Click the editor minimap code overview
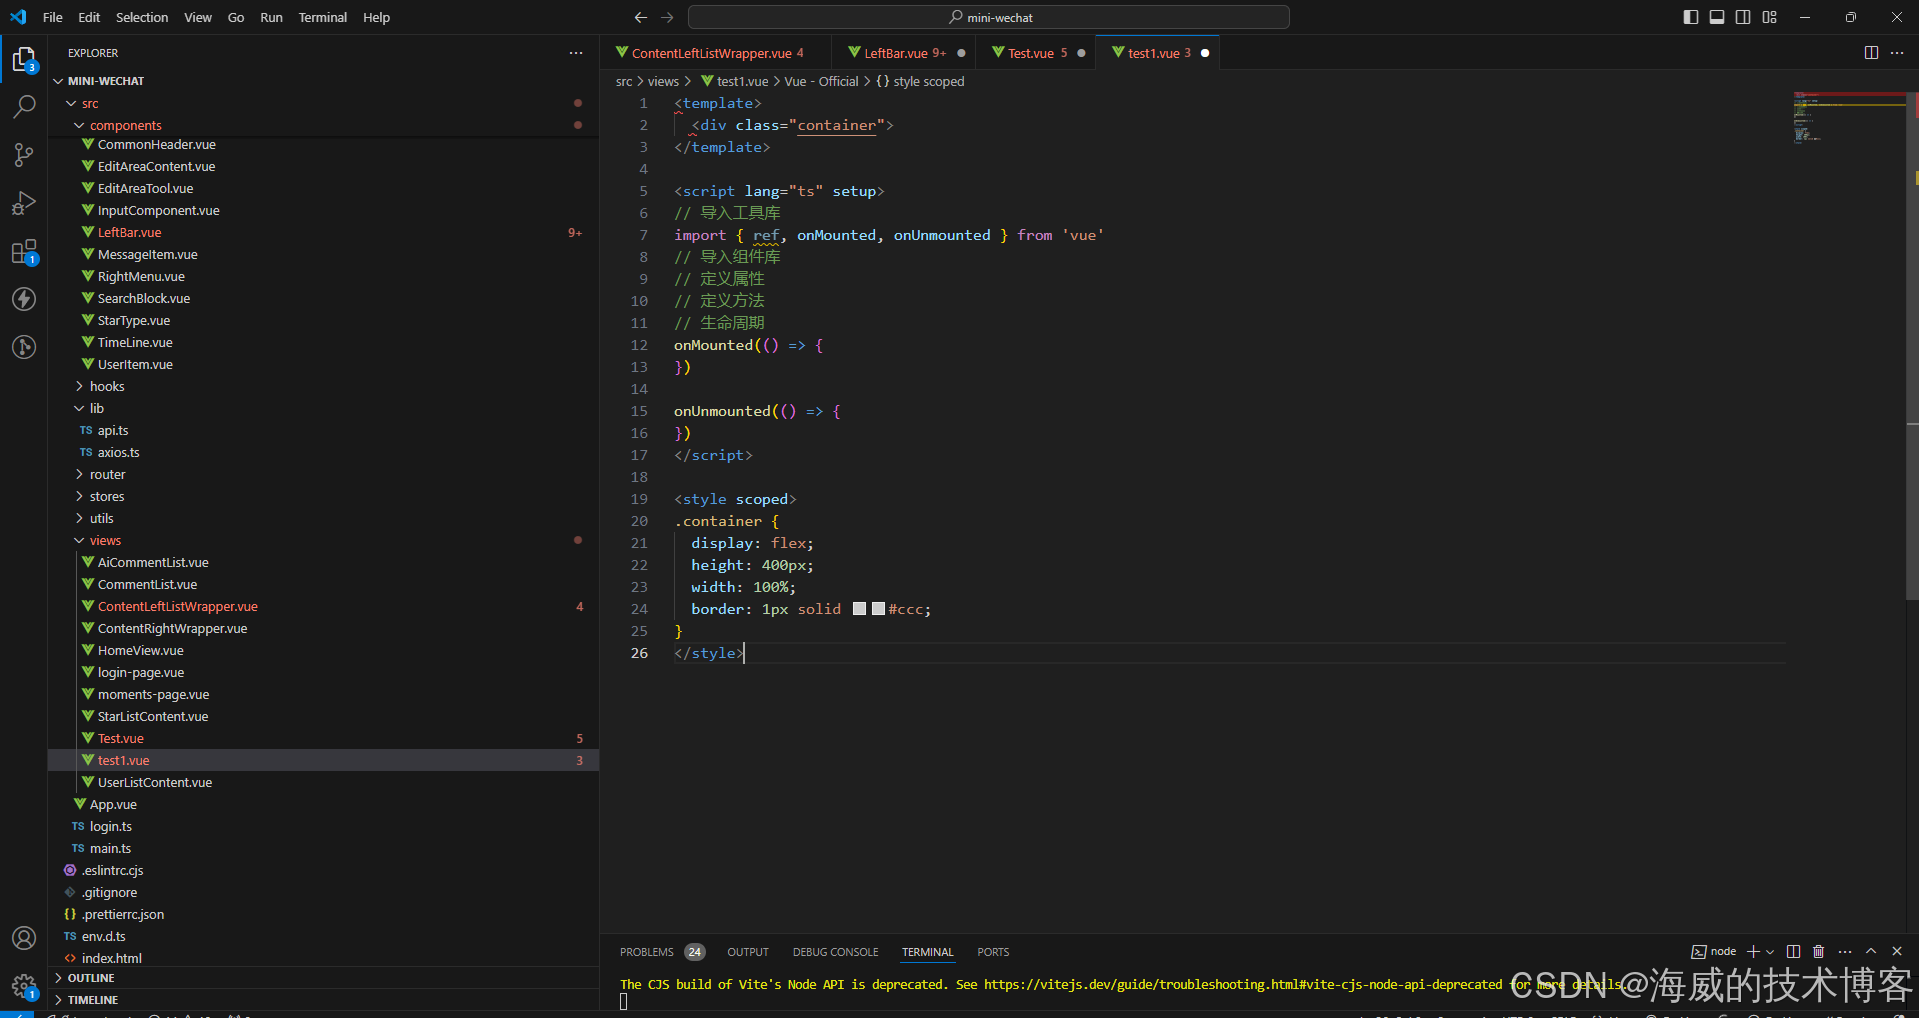Image resolution: width=1919 pixels, height=1018 pixels. point(1848,116)
